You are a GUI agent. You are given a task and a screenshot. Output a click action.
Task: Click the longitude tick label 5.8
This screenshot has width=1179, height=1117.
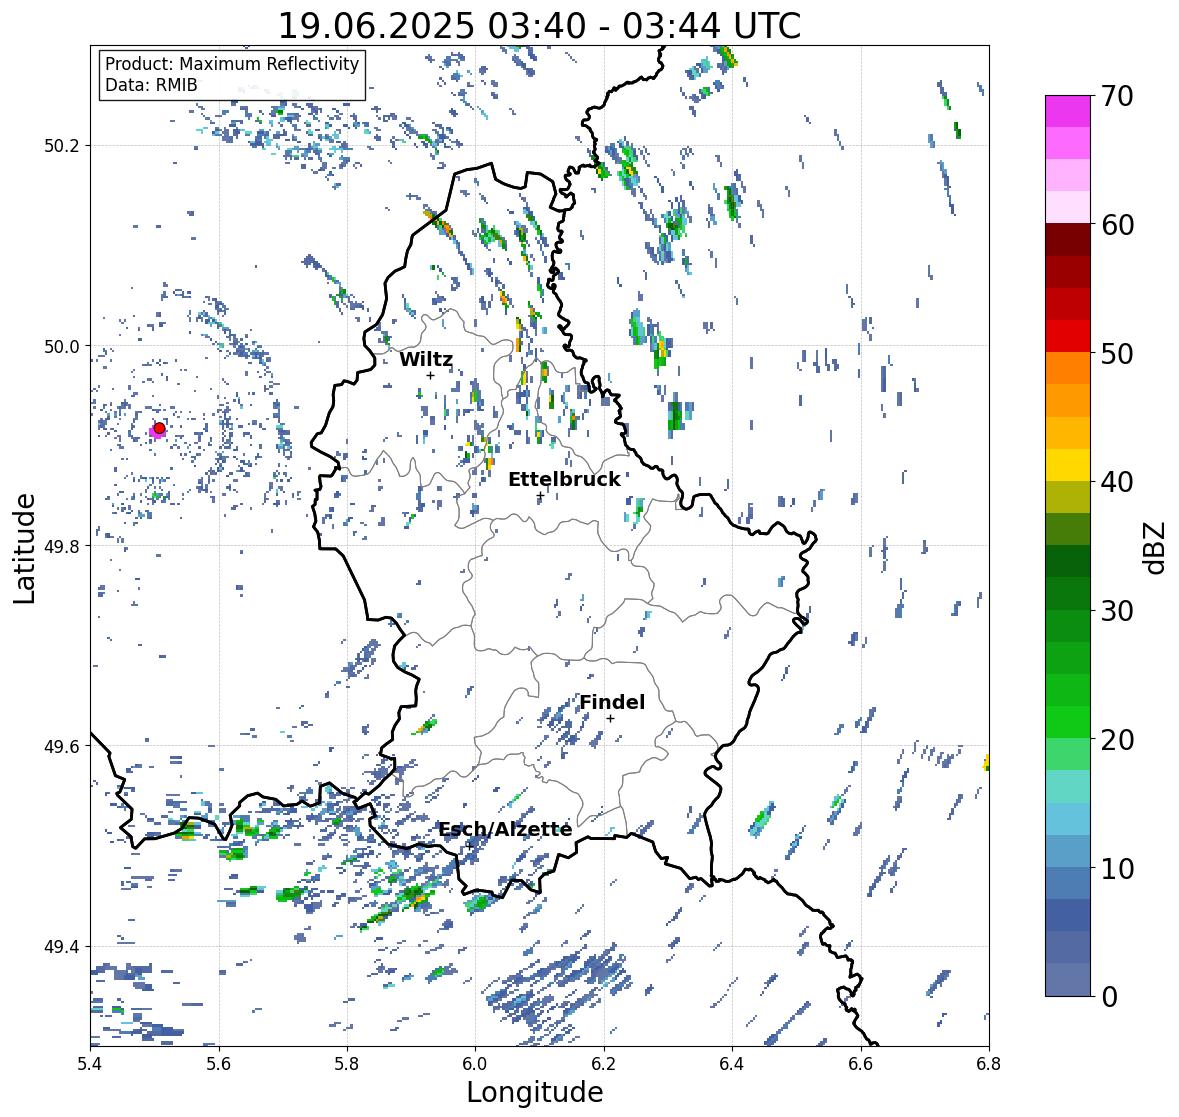(x=347, y=1063)
